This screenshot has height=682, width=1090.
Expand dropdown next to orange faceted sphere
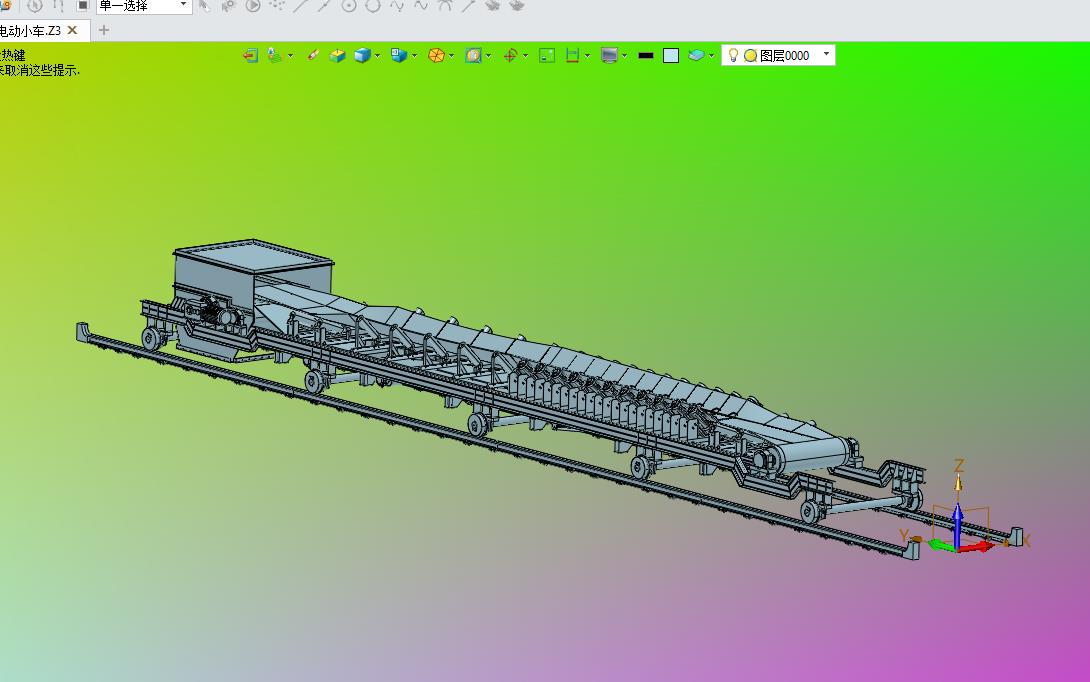(452, 56)
